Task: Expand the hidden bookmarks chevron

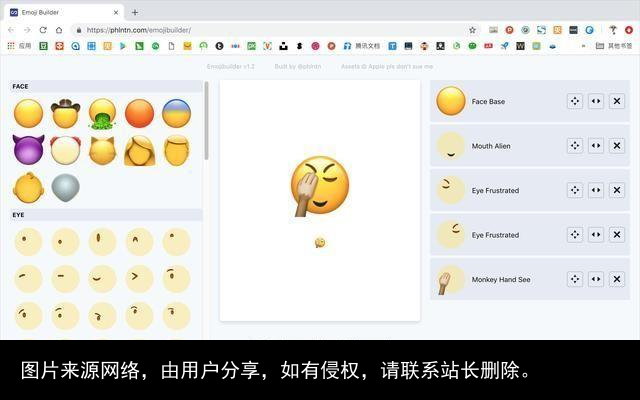Action: tap(583, 46)
